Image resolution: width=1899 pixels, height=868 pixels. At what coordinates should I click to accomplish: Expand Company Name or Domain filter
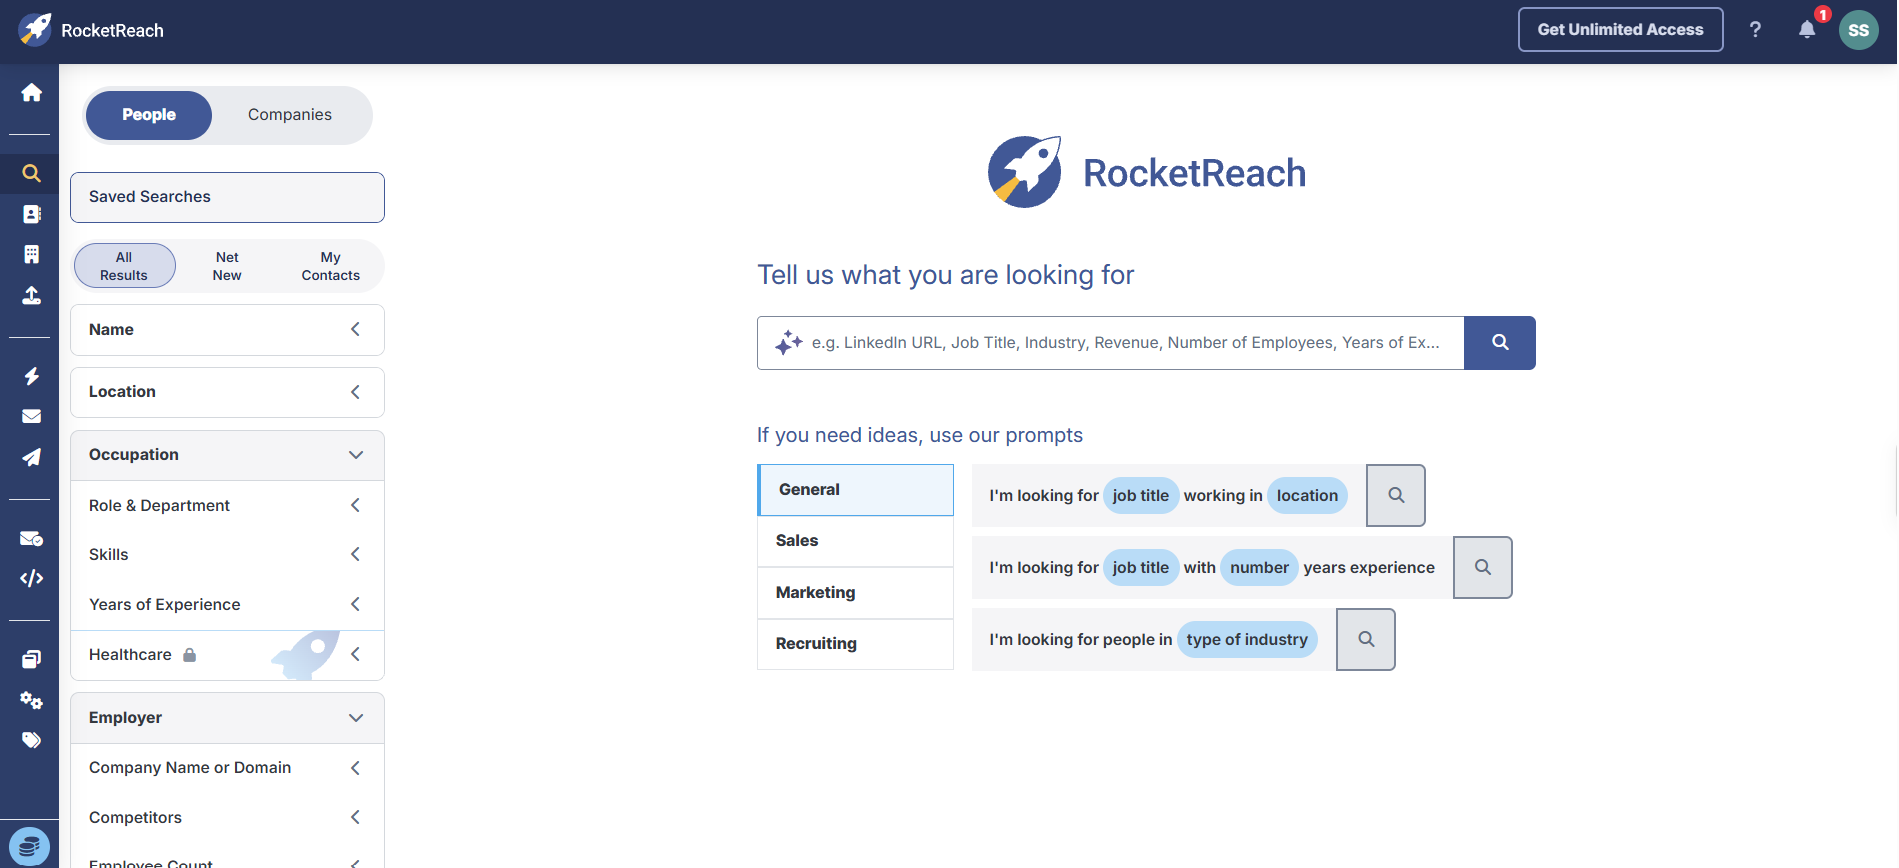[x=227, y=768]
